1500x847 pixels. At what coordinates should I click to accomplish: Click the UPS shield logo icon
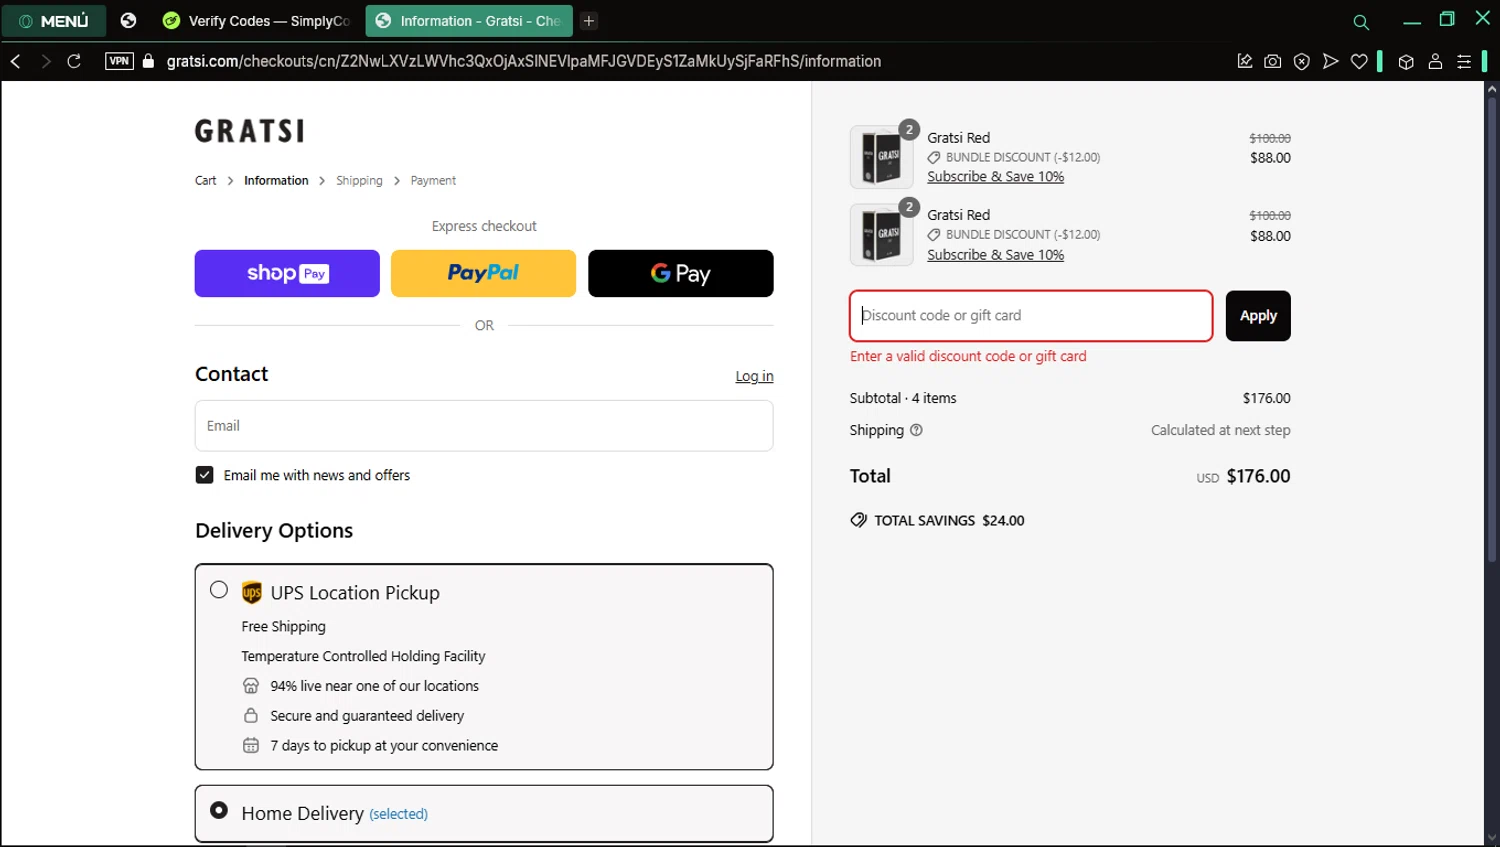click(x=252, y=593)
